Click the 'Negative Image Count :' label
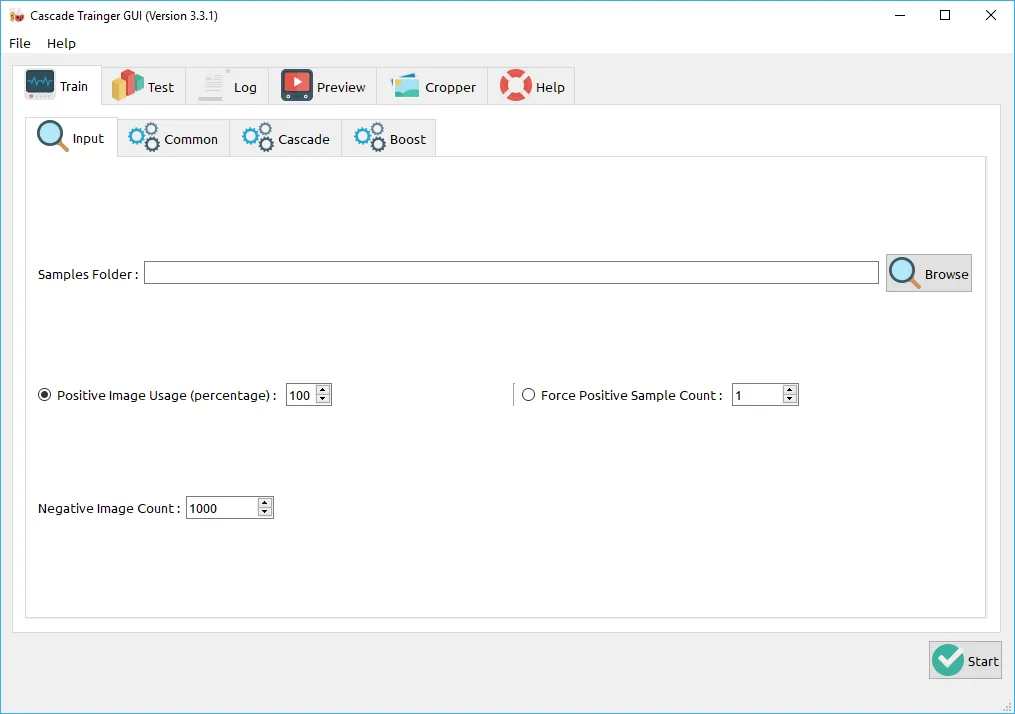 [x=109, y=509]
